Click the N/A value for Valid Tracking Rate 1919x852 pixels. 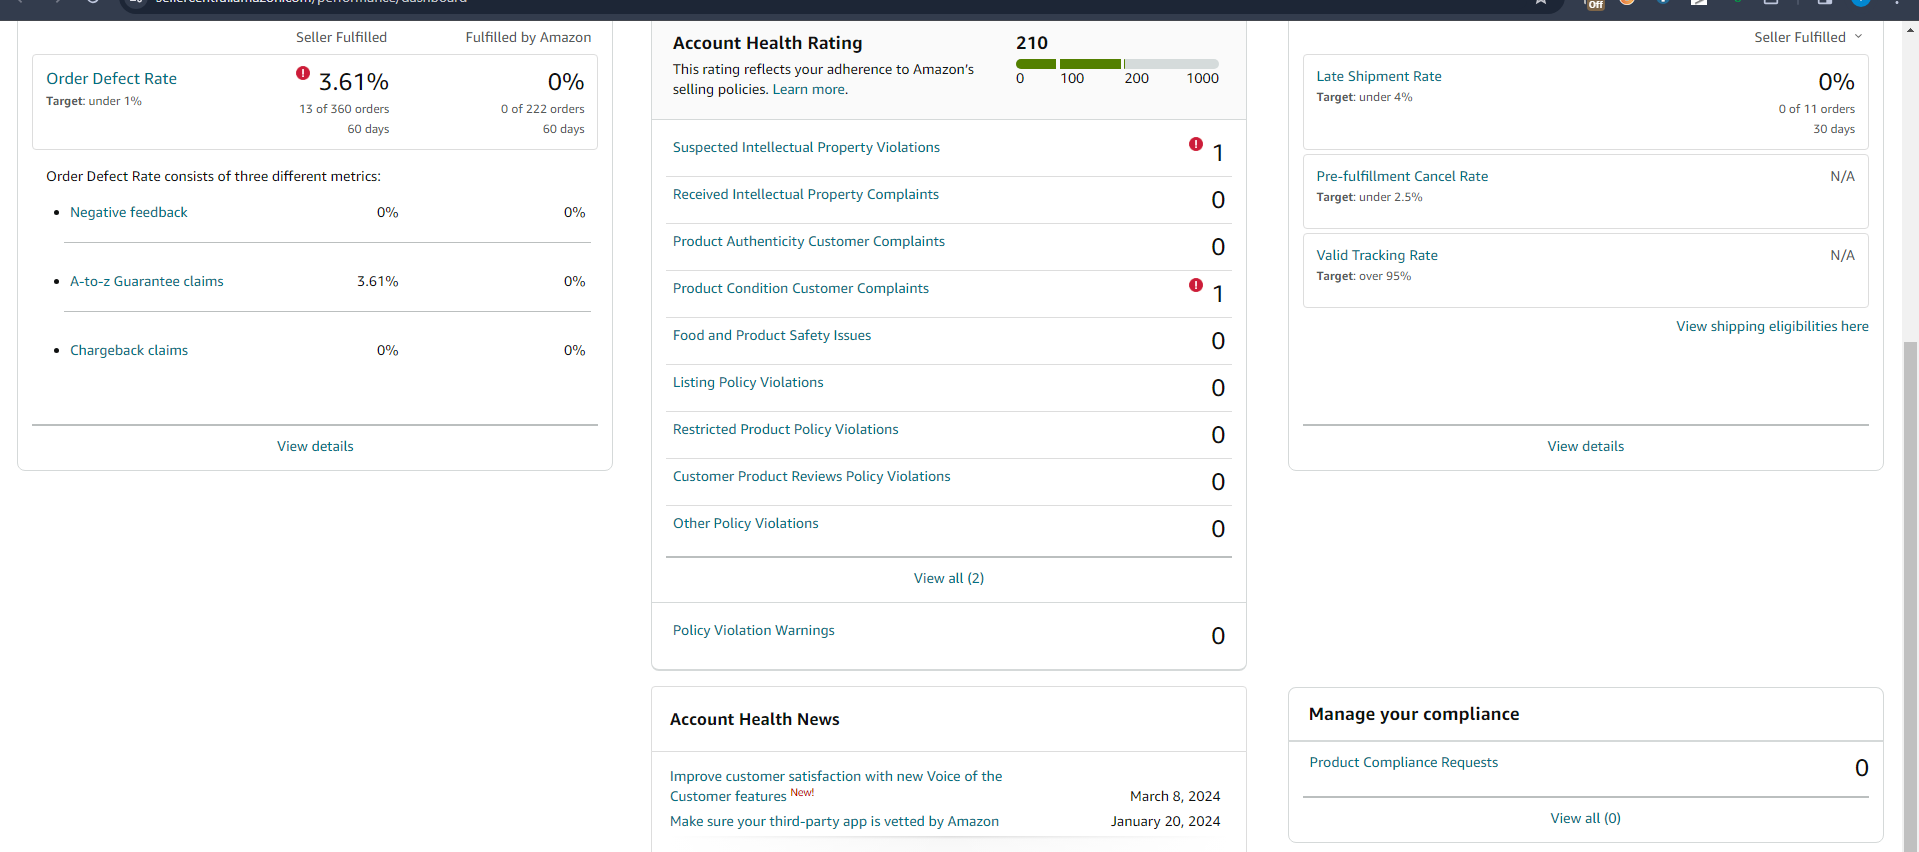[x=1843, y=255]
